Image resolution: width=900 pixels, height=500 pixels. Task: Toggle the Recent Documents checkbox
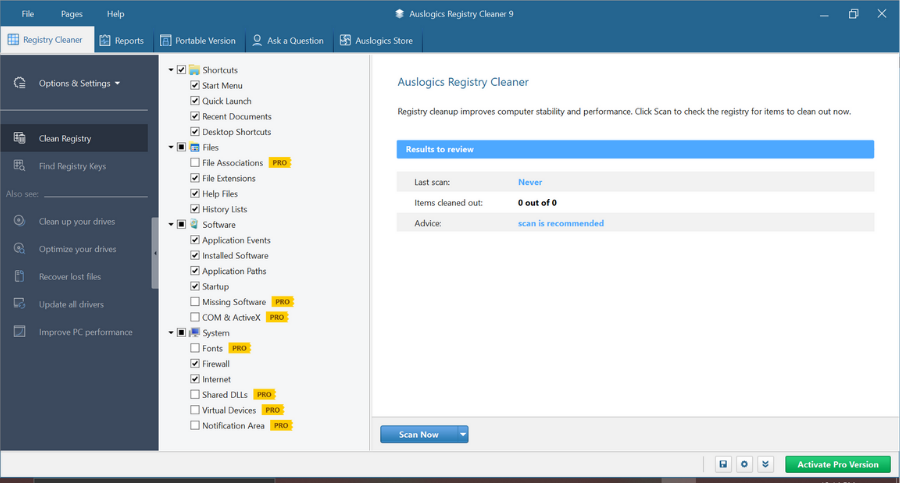click(x=195, y=116)
